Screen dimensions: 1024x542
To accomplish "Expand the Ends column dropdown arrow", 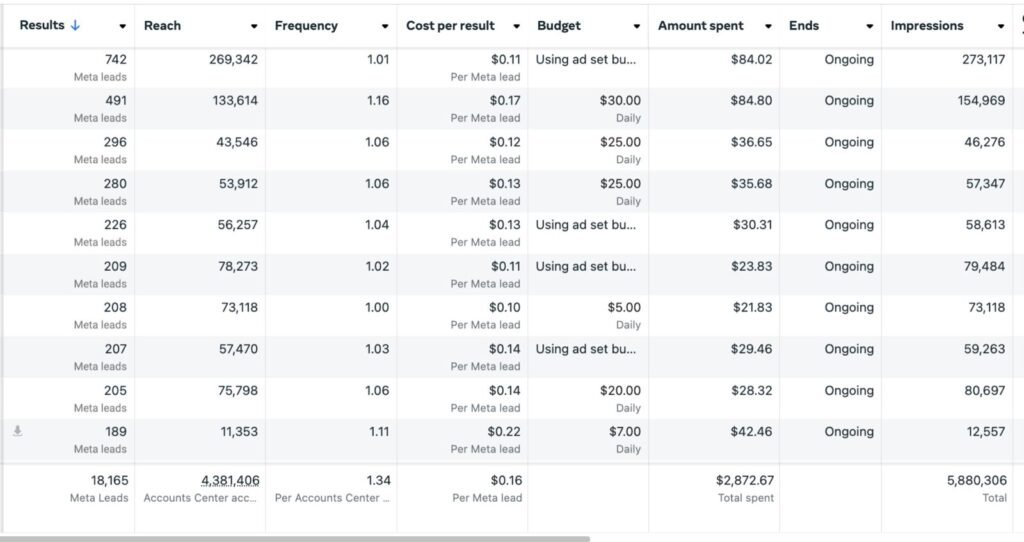I will (x=869, y=27).
